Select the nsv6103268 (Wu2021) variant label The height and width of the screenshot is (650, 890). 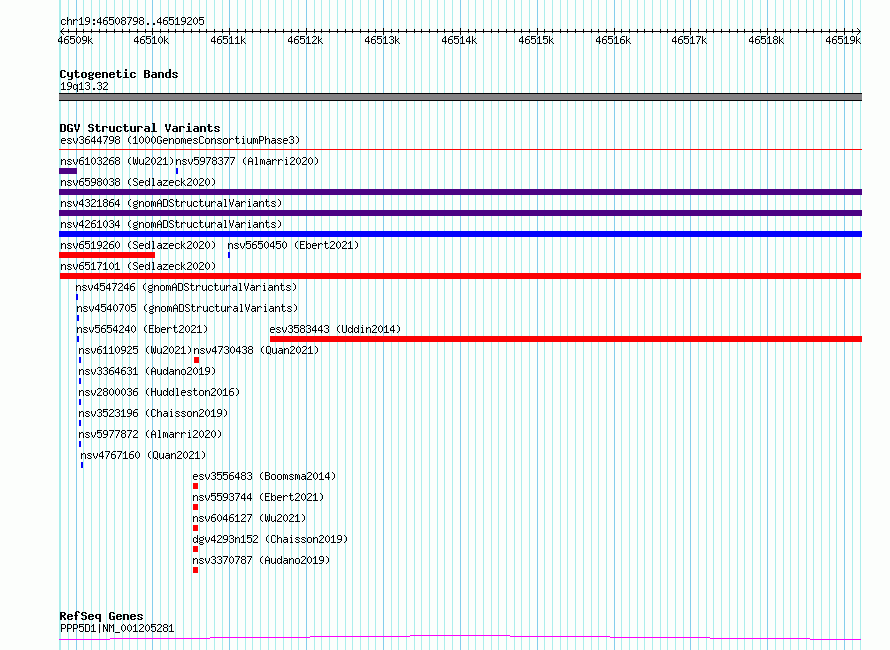tap(117, 161)
